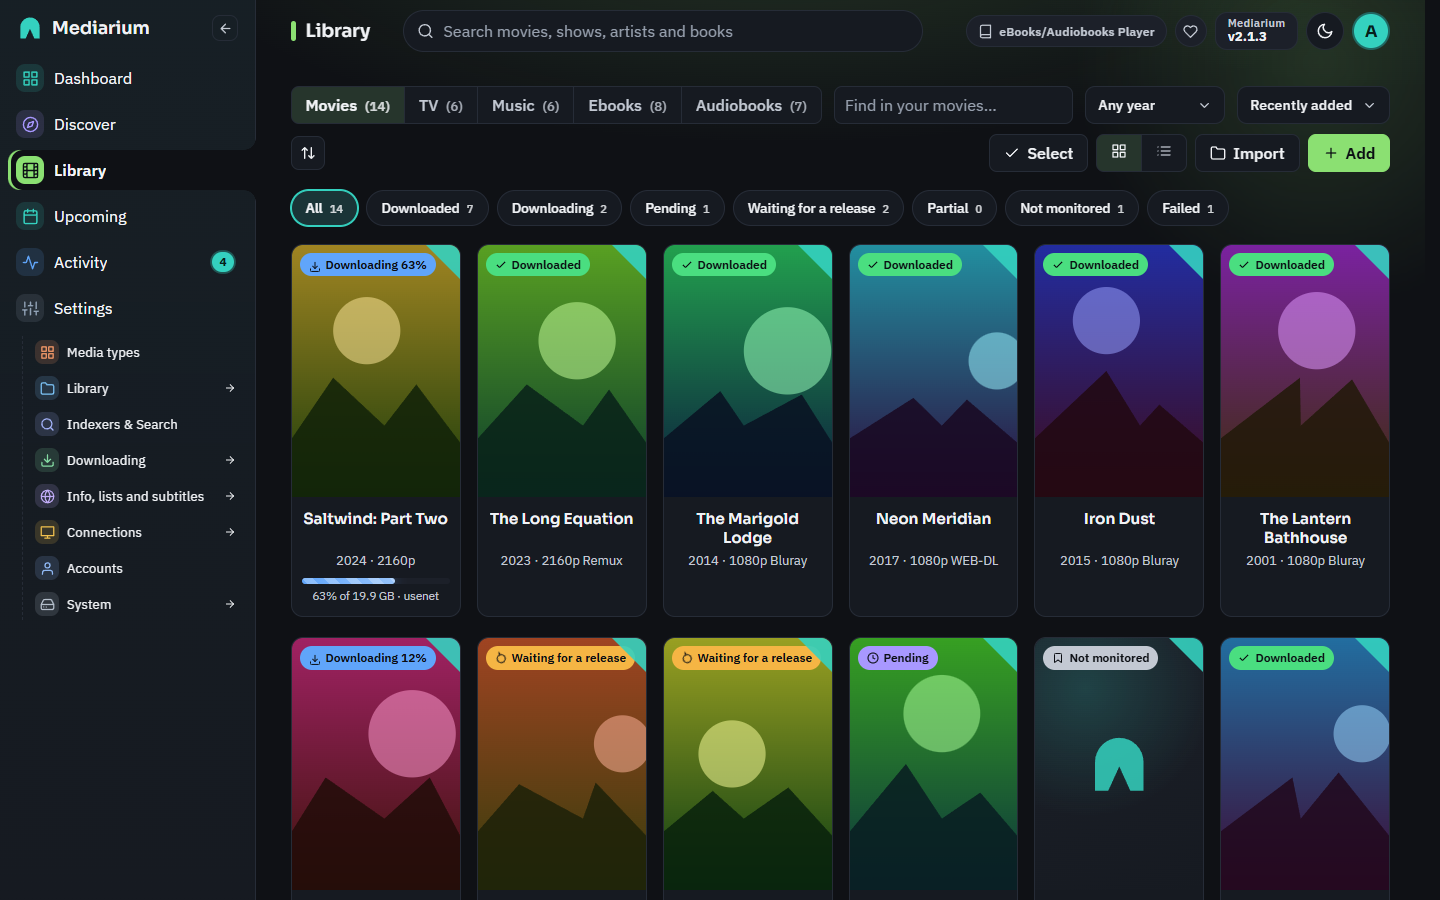Viewport: 1440px width, 900px height.
Task: Expand the System submenu arrow
Action: click(230, 604)
